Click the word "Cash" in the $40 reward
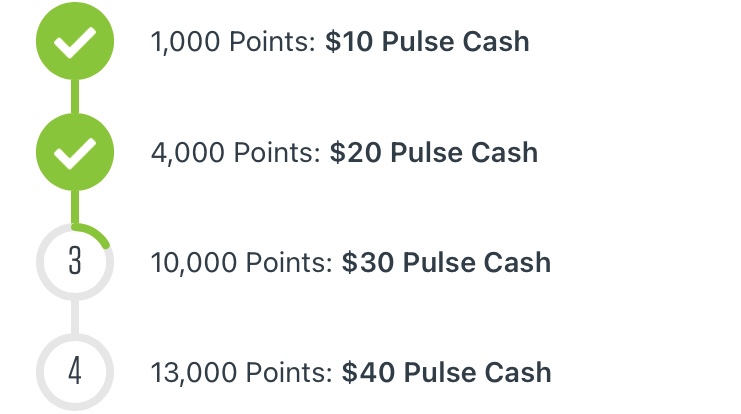 (x=517, y=372)
